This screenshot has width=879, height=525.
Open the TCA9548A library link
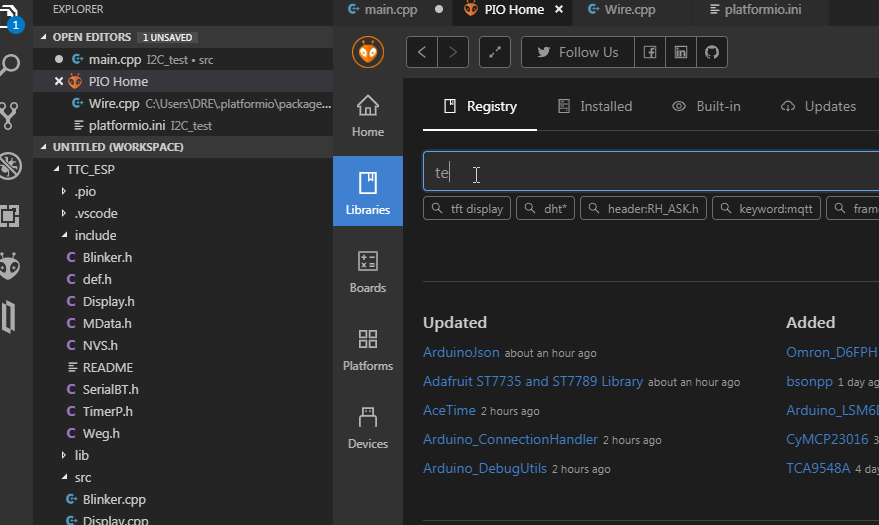(818, 468)
